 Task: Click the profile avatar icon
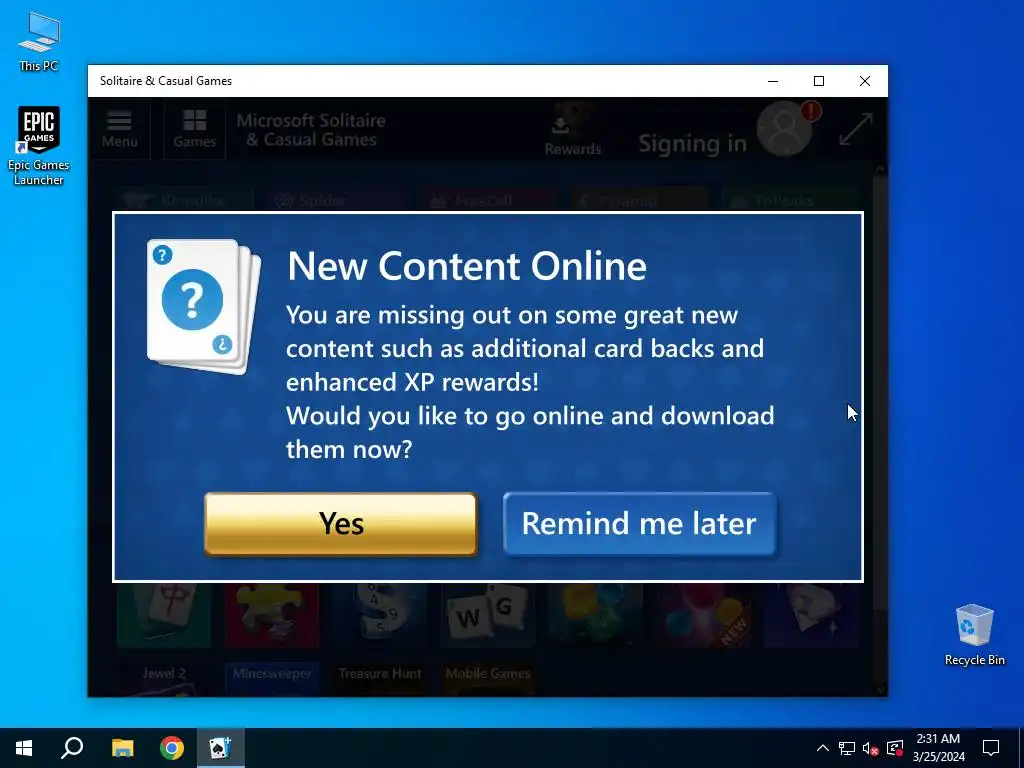[785, 129]
